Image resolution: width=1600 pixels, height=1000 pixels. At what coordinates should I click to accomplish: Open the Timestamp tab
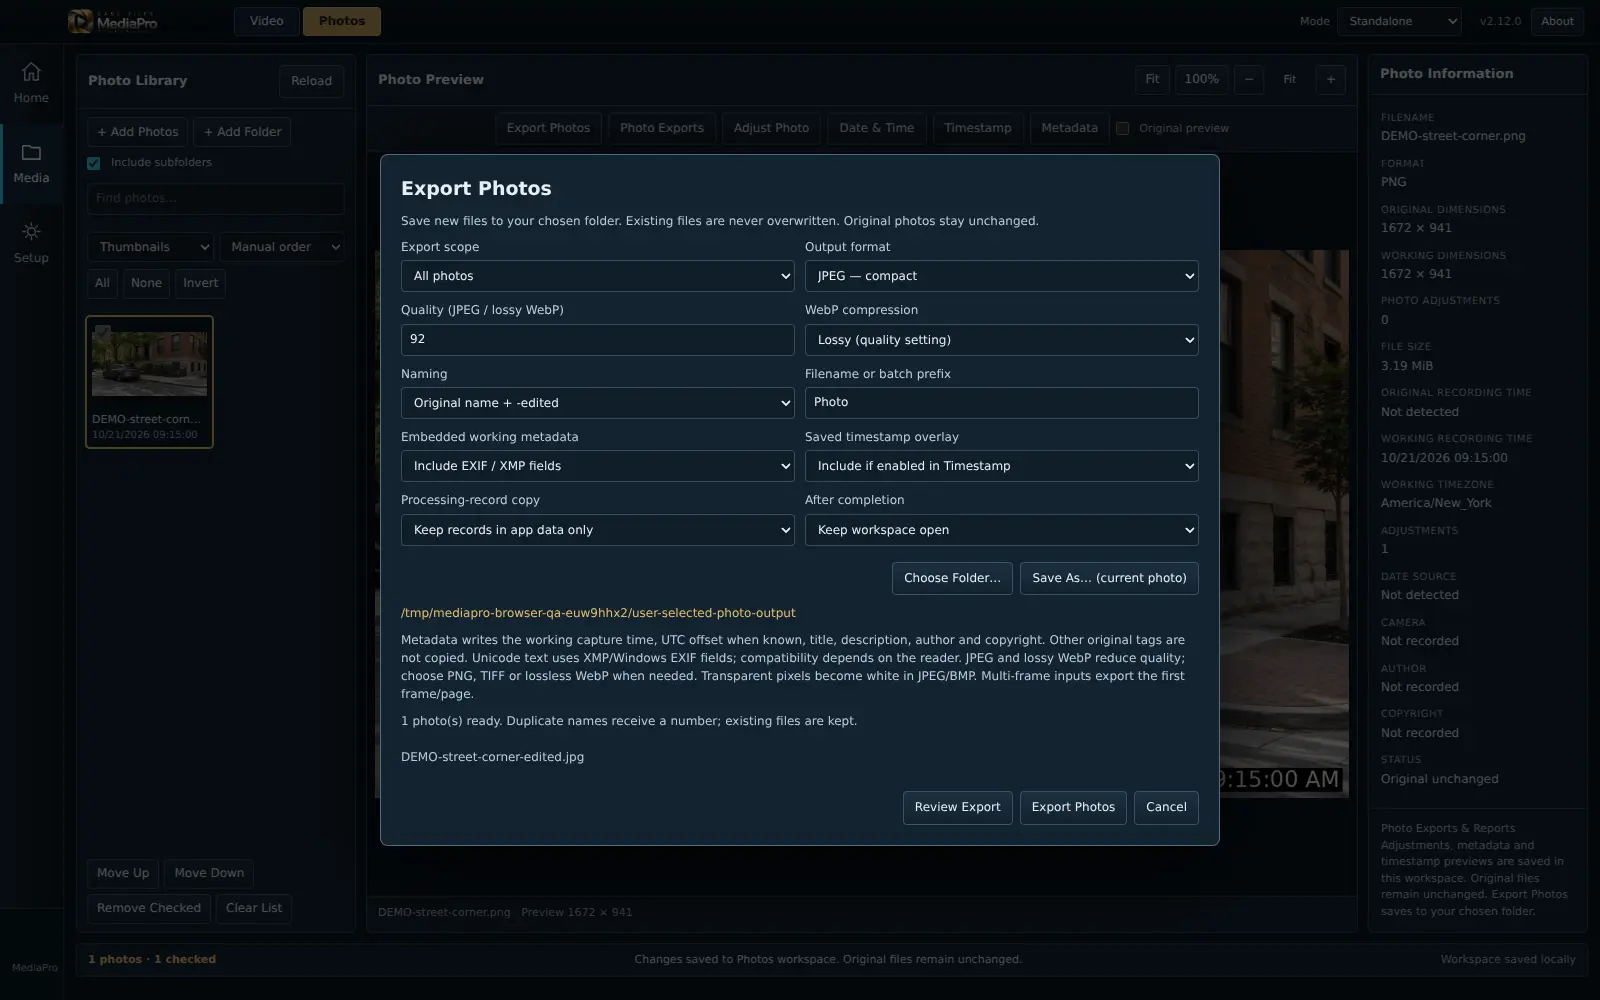click(978, 128)
